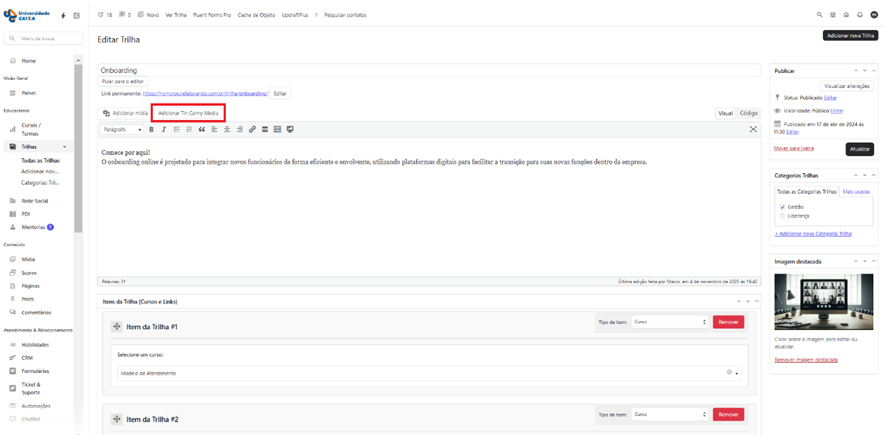Toggle bold formatting in the editor toolbar
Viewport: 885px width, 435px height.
152,130
